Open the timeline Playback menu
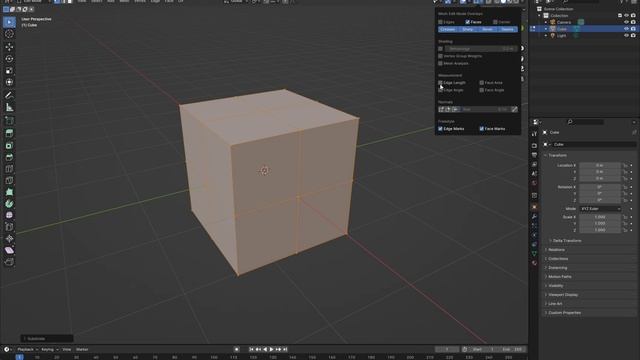The image size is (640, 360). click(x=27, y=349)
